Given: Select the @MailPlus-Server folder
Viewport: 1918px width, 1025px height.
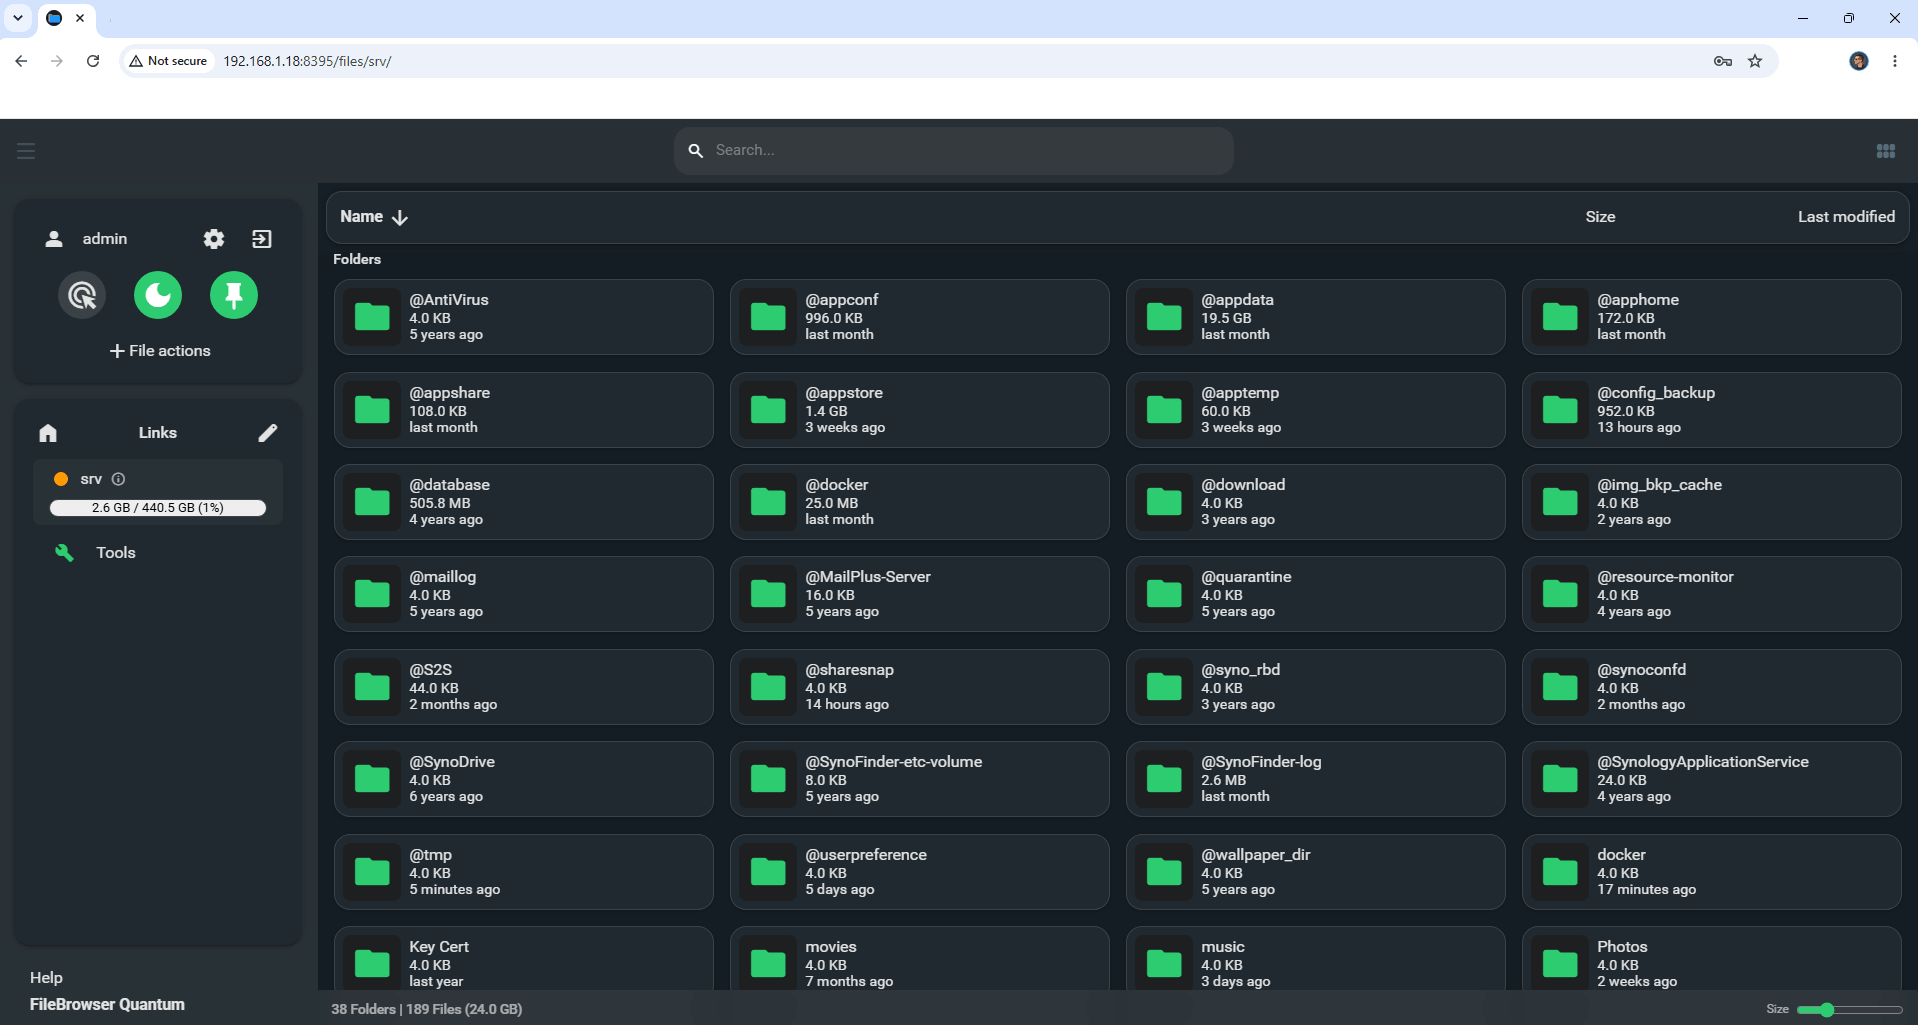Looking at the screenshot, I should point(920,594).
